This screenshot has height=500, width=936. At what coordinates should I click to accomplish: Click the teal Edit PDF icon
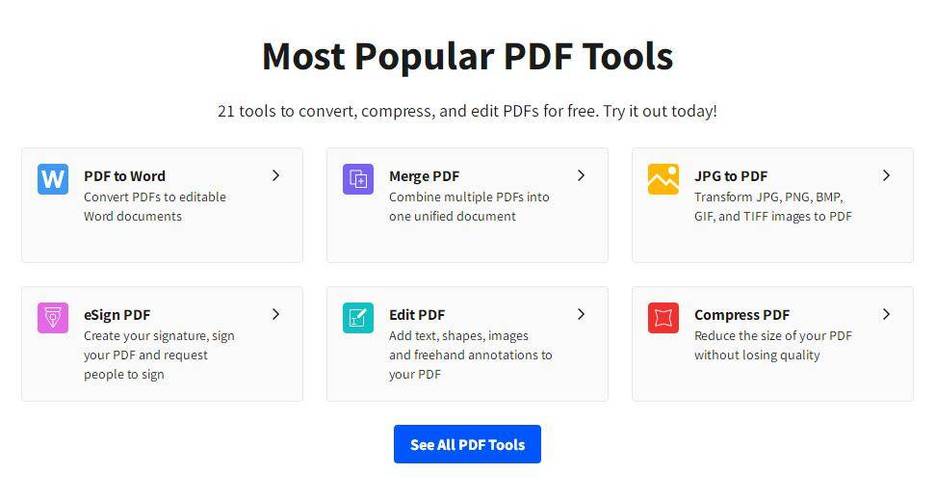point(358,317)
